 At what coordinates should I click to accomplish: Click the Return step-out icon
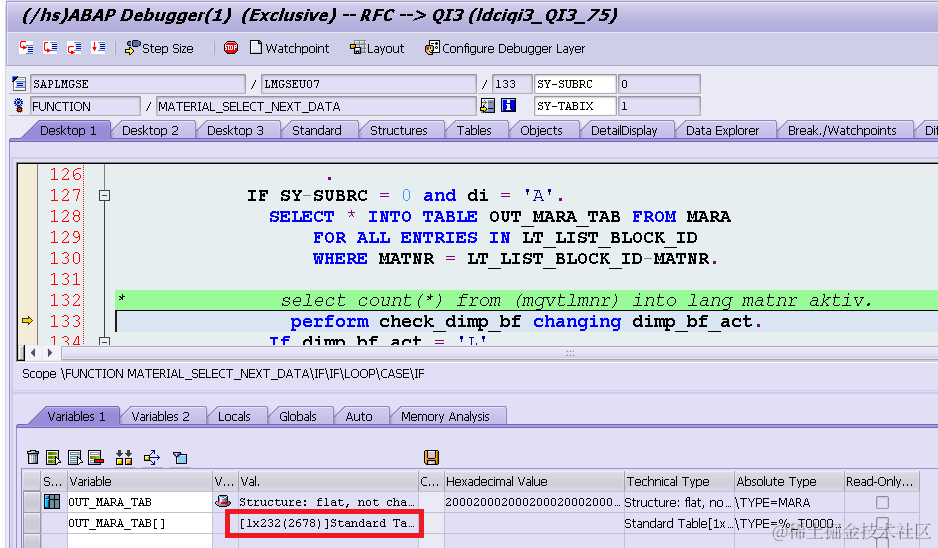[74, 48]
